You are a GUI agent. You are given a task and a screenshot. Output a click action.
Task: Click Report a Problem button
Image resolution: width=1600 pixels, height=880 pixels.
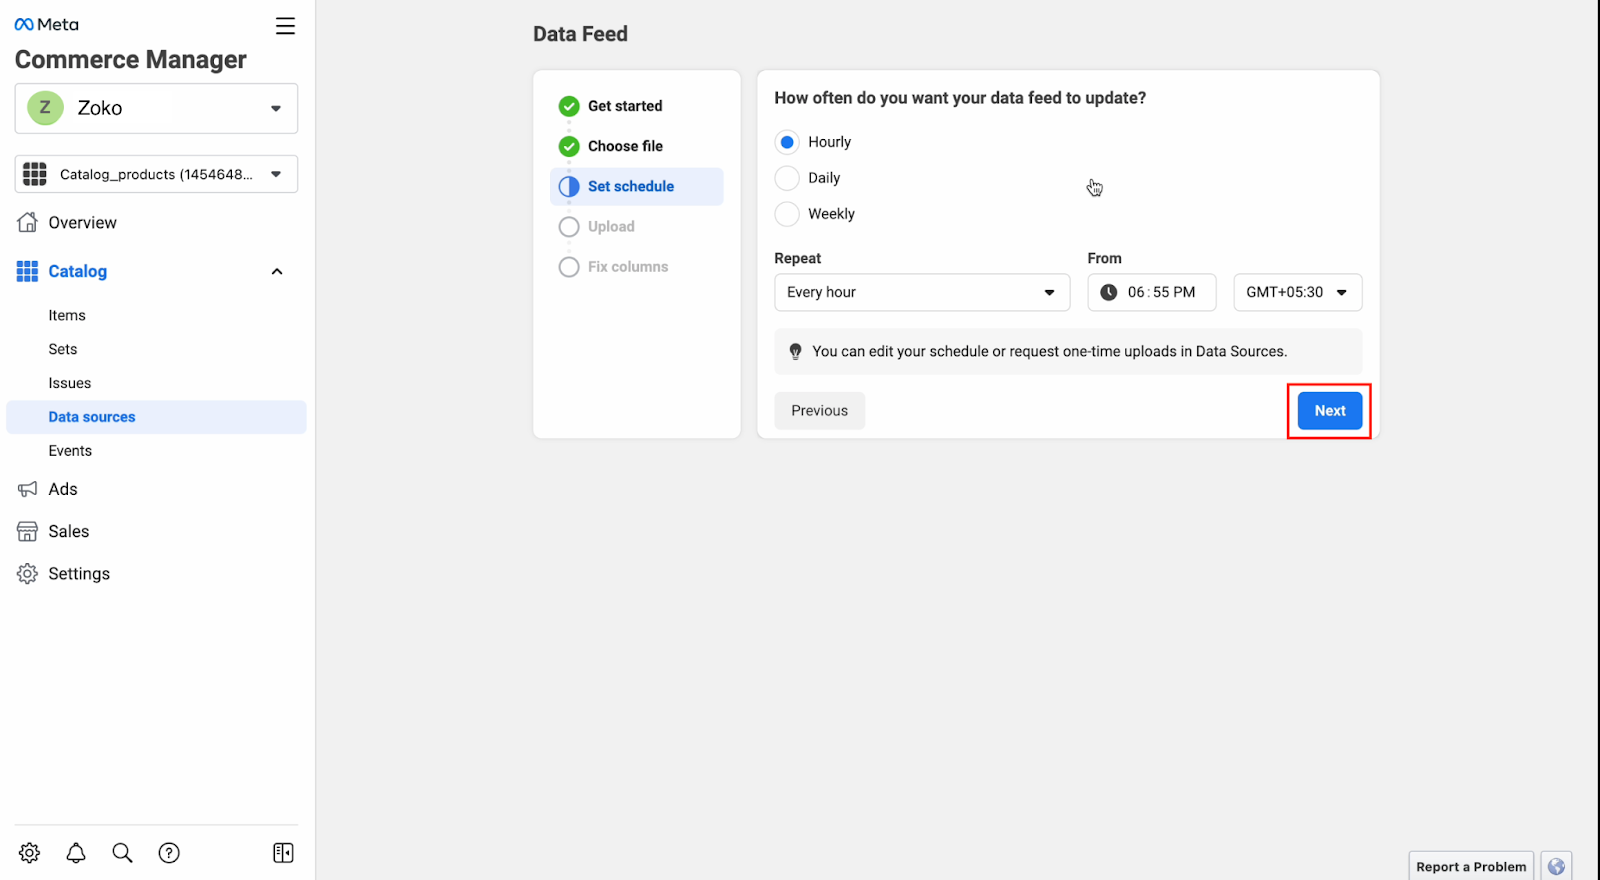(1471, 866)
